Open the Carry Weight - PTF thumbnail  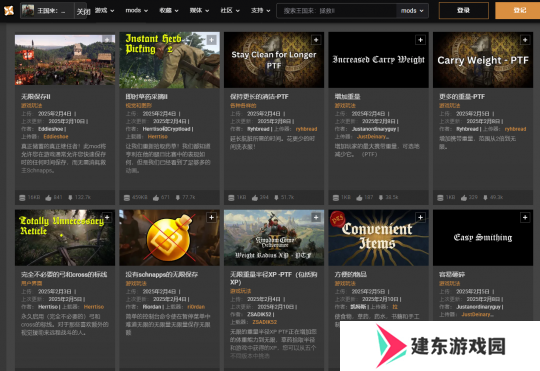pyautogui.click(x=483, y=60)
